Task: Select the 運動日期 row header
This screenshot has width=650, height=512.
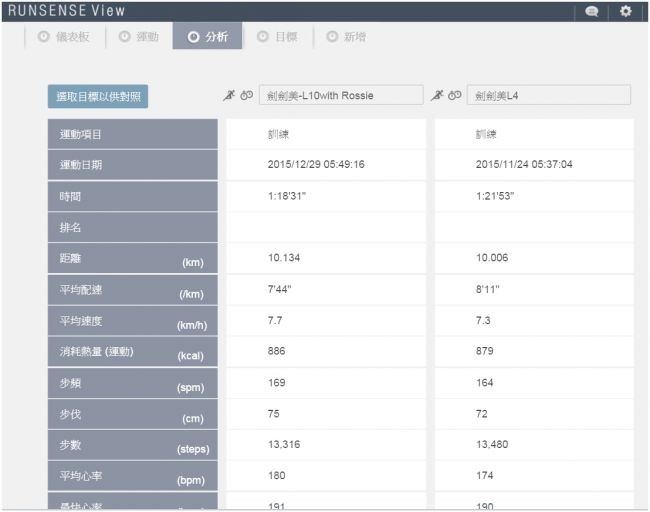Action: click(133, 165)
